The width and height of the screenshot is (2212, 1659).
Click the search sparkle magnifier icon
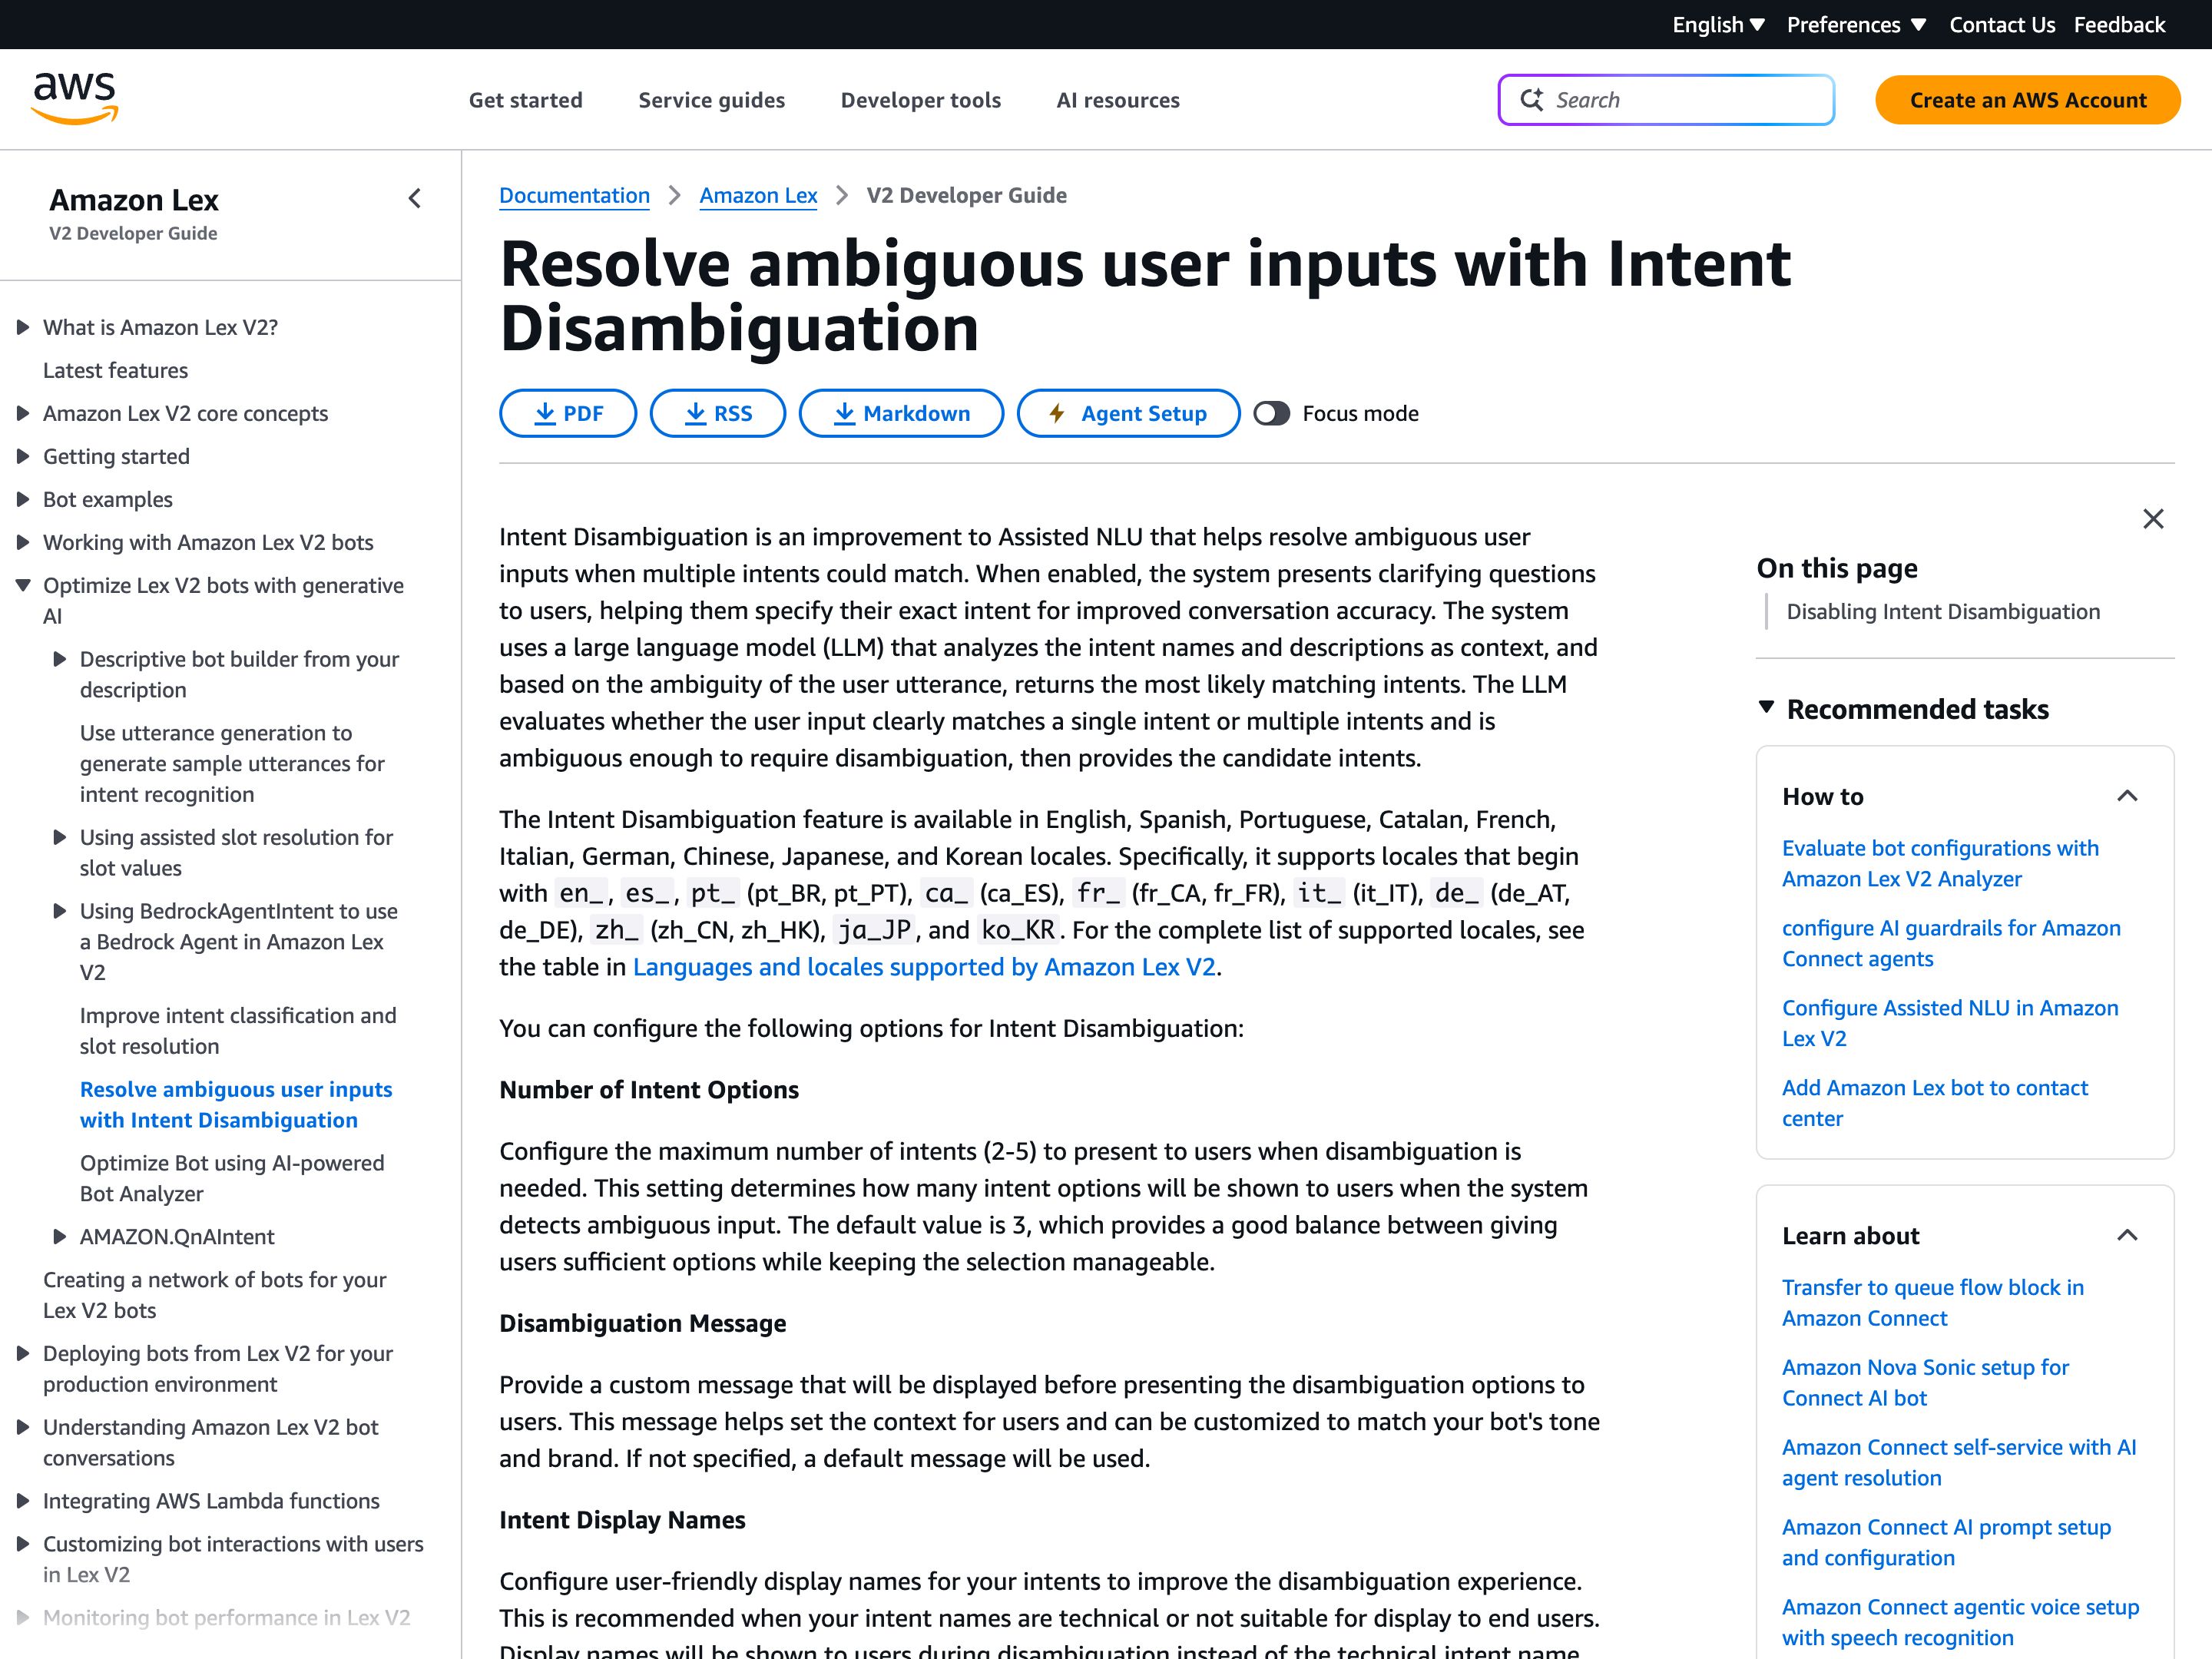click(1531, 100)
